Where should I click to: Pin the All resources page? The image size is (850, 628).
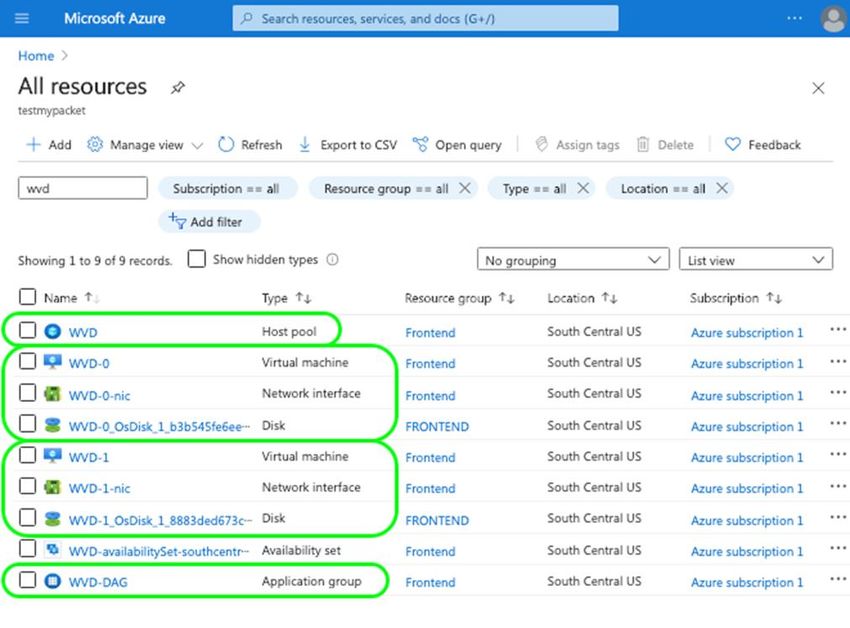(177, 88)
